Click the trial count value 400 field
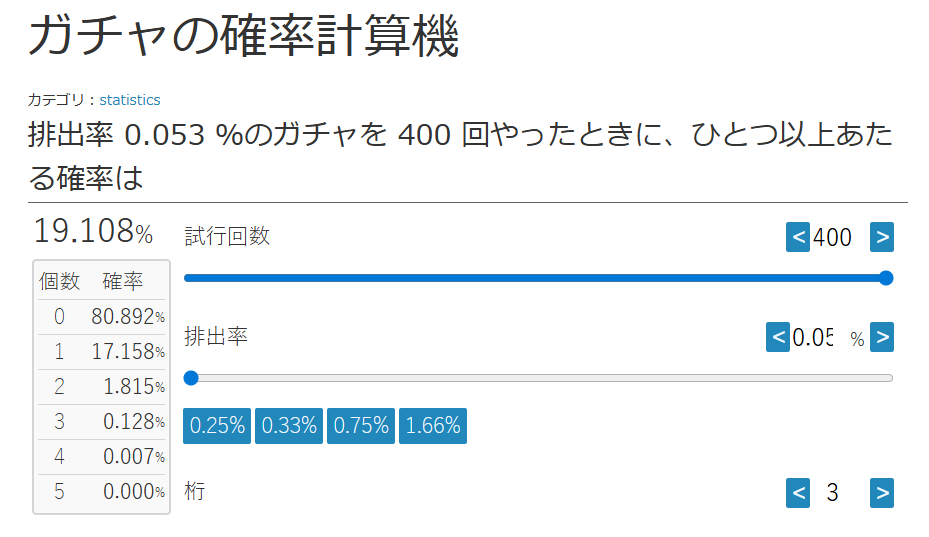The height and width of the screenshot is (537, 929). pos(833,237)
